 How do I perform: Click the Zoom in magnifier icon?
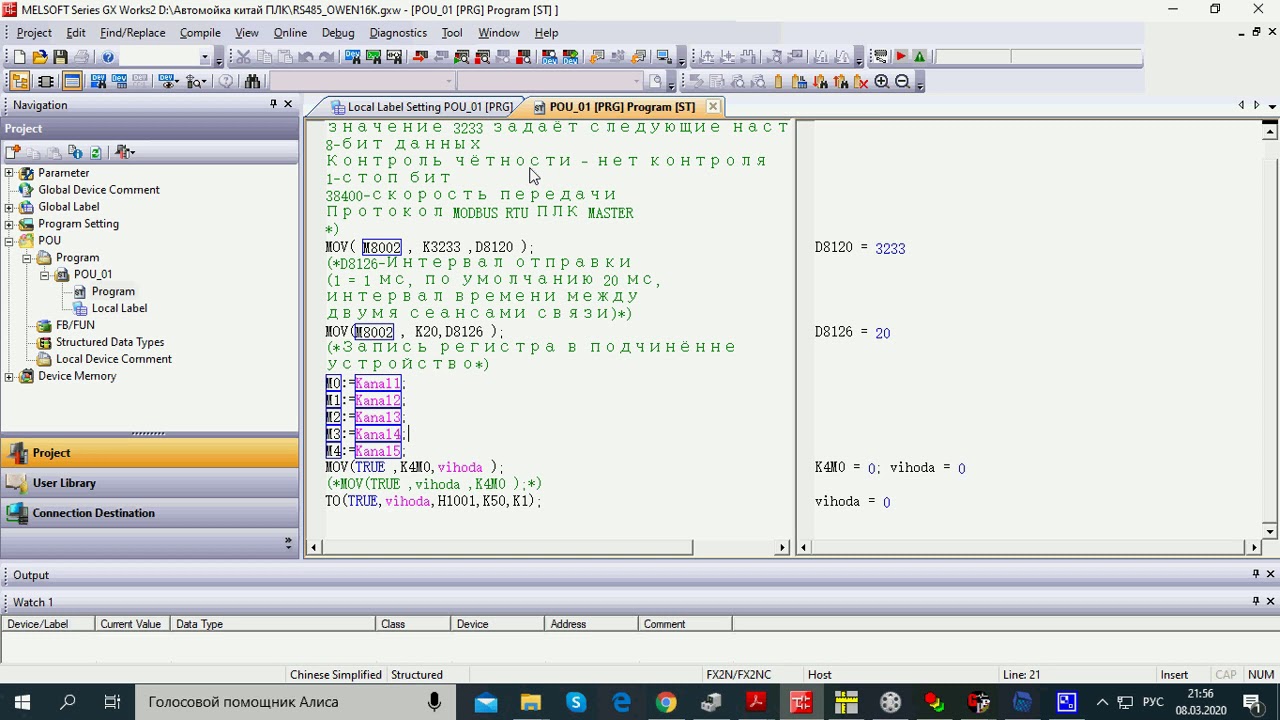coord(881,82)
